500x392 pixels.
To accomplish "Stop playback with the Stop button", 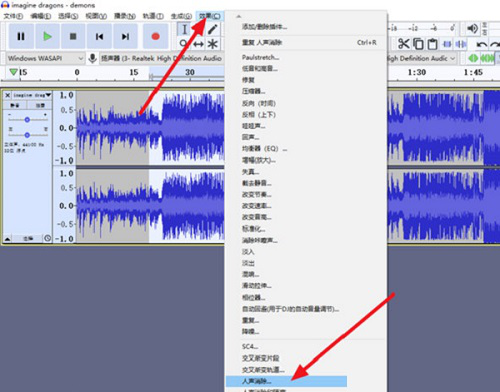I will [x=73, y=36].
